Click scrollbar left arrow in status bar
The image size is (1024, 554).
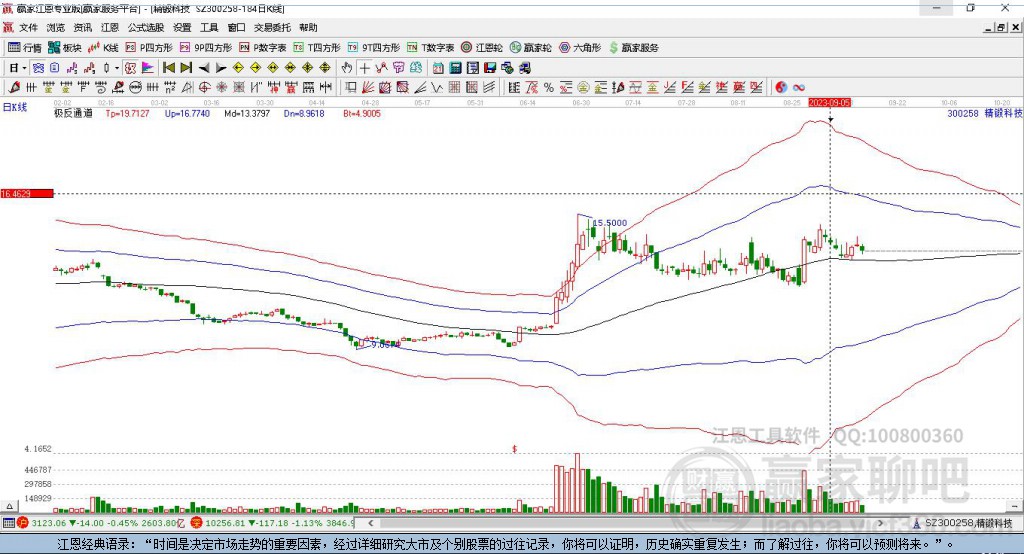(x=370, y=523)
